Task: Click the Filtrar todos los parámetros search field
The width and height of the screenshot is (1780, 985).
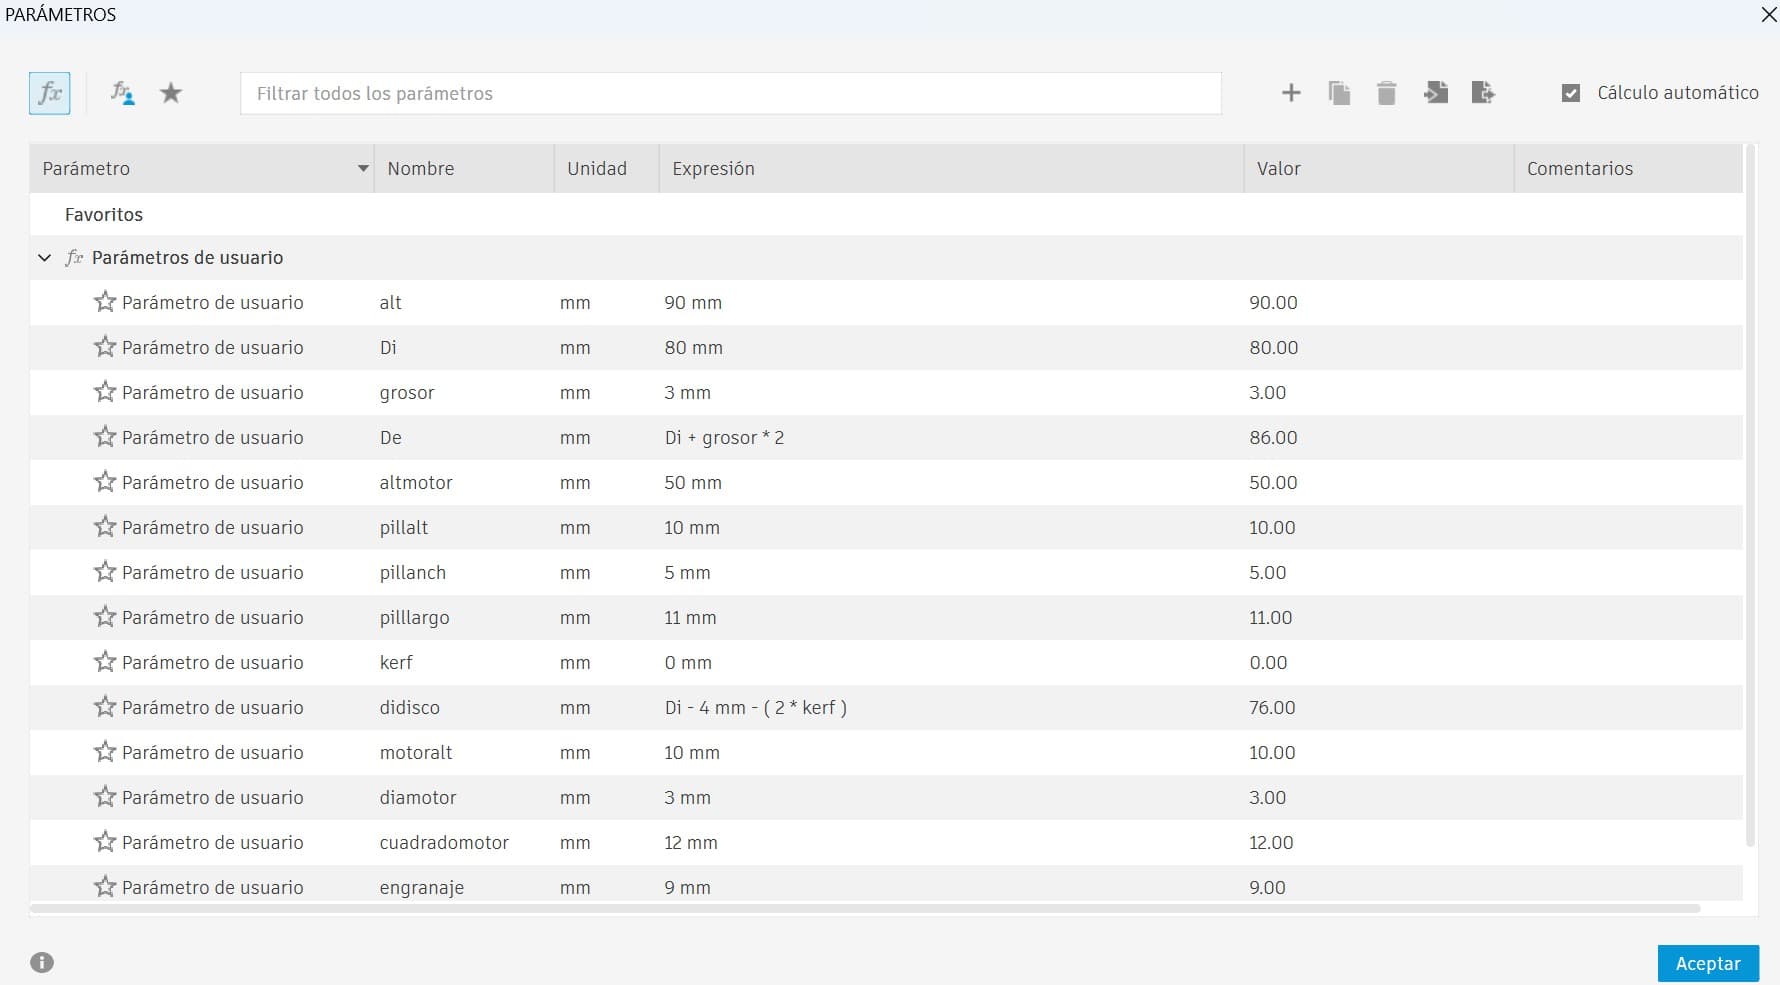Action: pos(731,93)
